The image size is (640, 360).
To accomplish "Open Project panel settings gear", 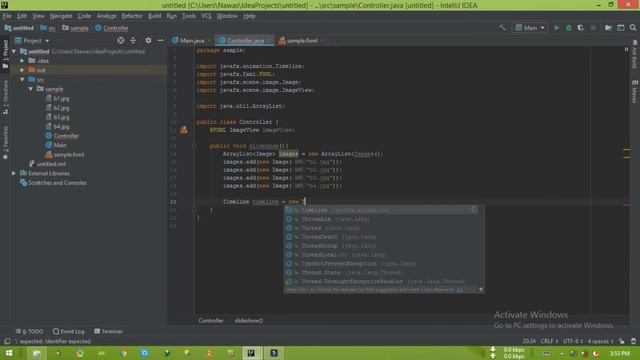I will [148, 40].
